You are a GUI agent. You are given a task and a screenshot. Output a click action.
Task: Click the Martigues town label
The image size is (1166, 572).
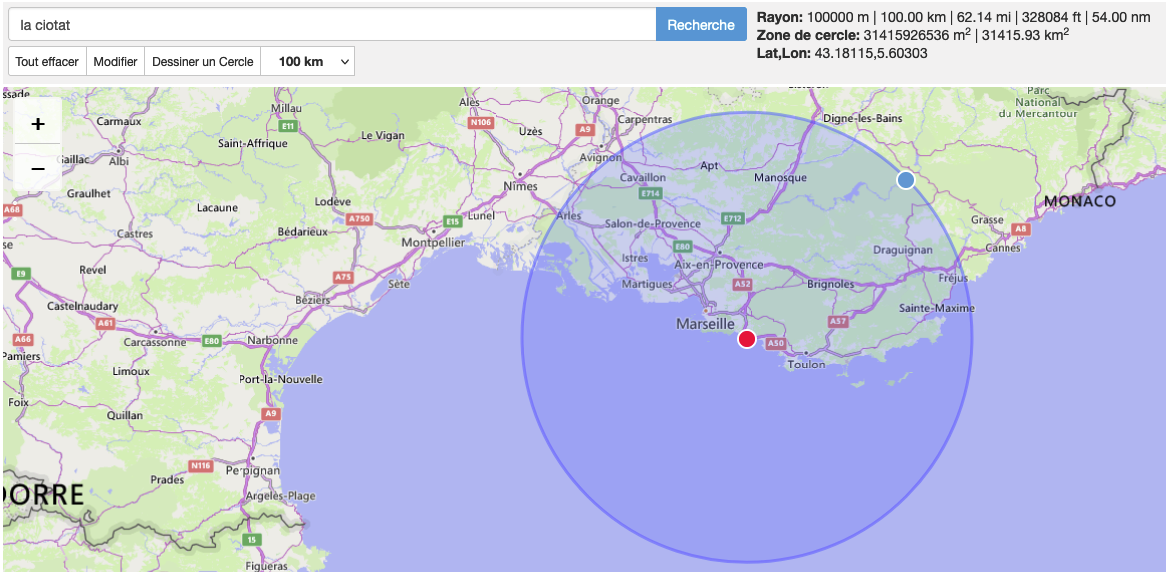click(647, 284)
